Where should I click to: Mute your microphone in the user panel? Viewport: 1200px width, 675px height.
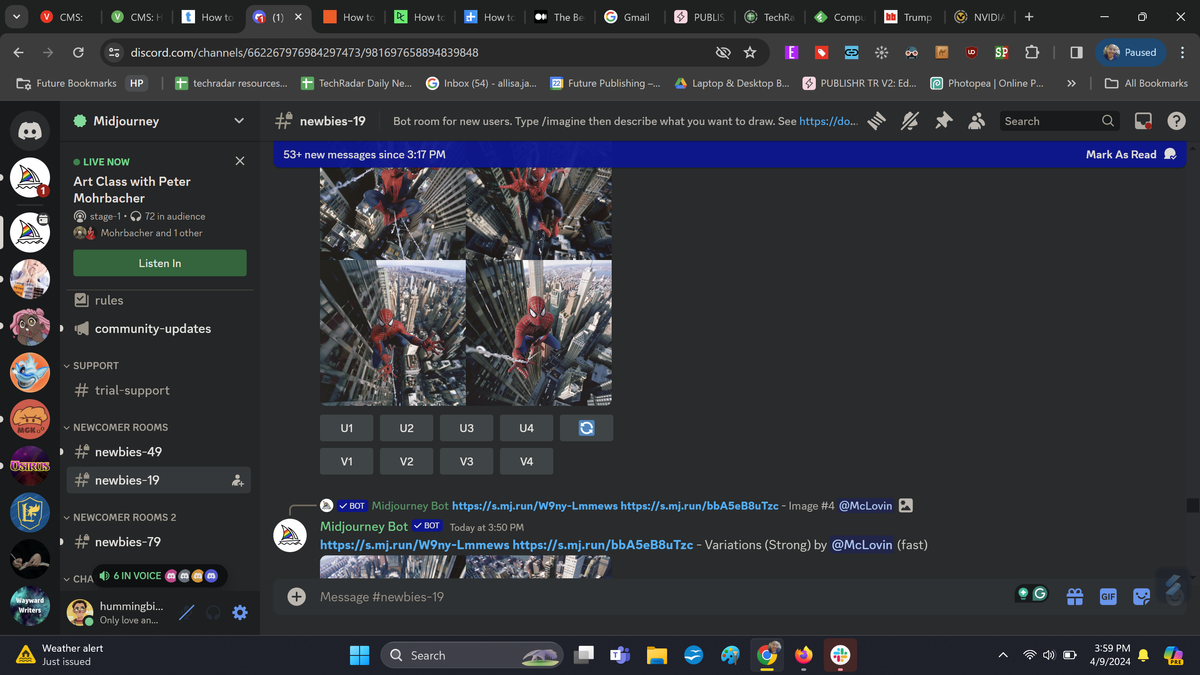[185, 612]
